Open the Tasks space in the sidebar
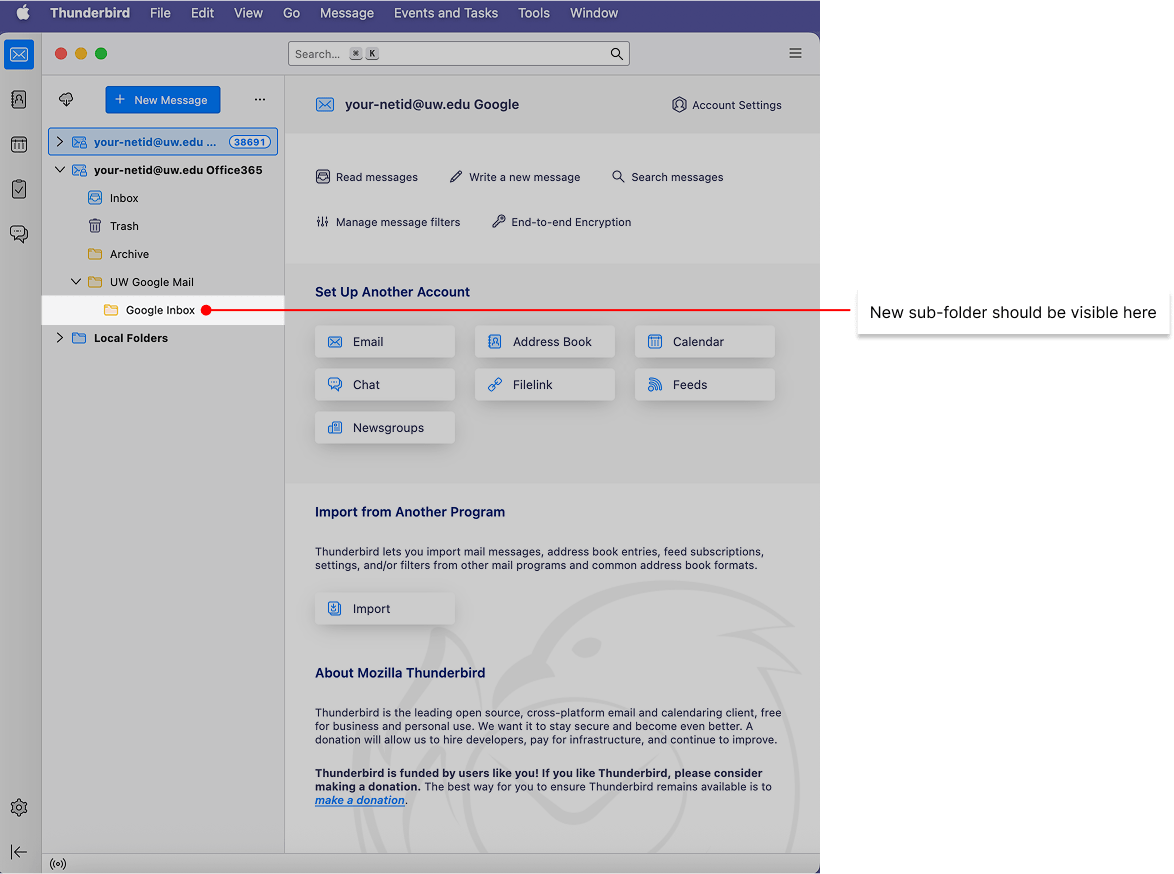This screenshot has height=874, width=1174. tap(18, 188)
